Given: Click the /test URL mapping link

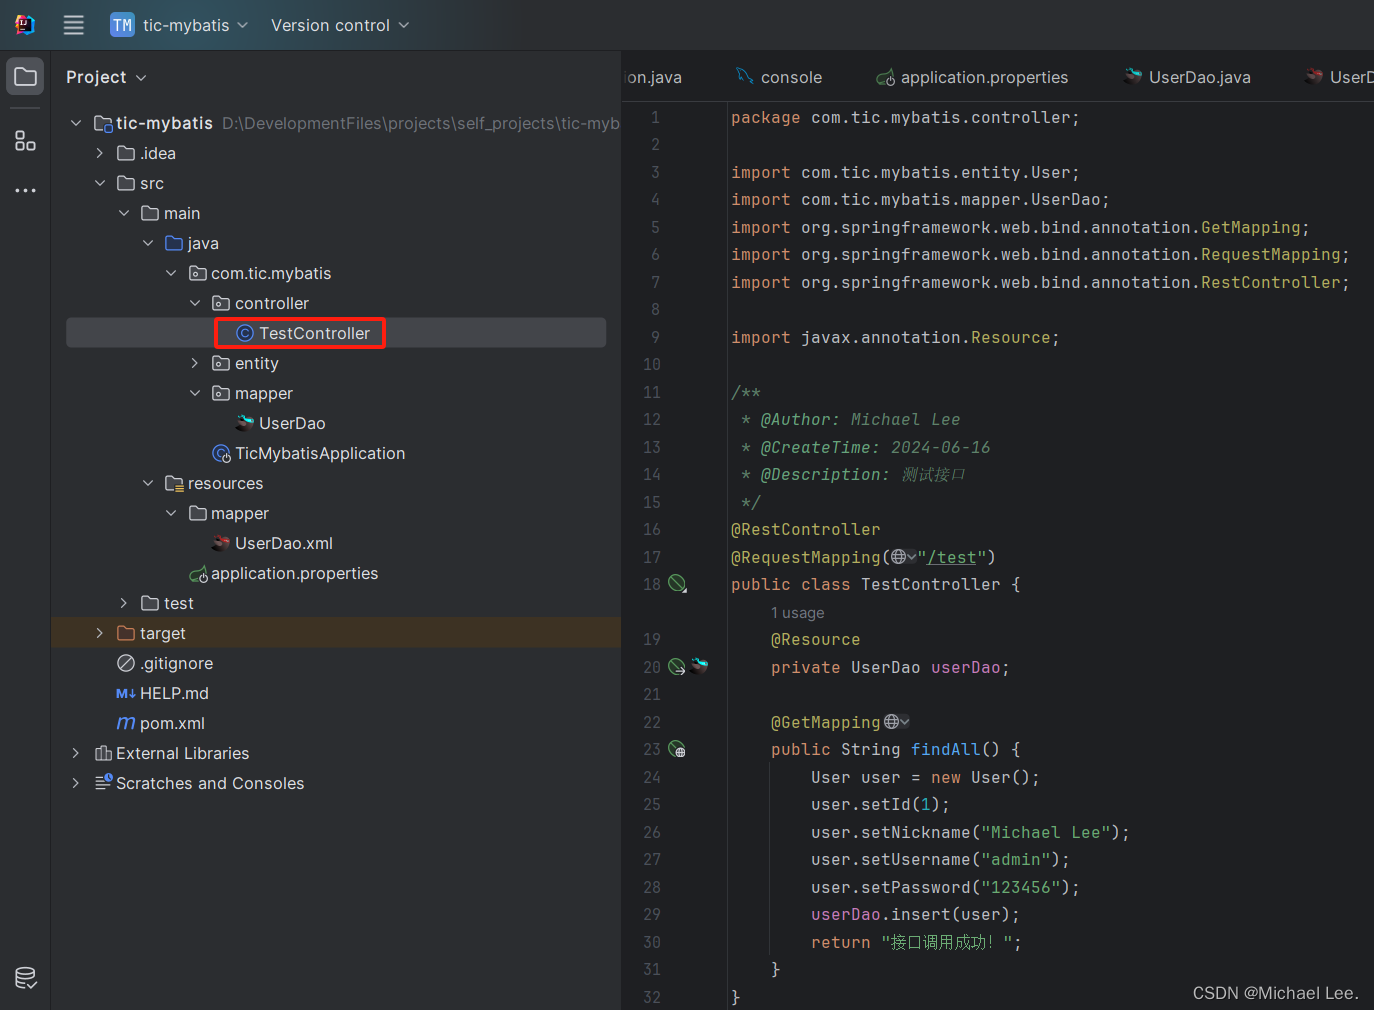Looking at the screenshot, I should click(951, 557).
